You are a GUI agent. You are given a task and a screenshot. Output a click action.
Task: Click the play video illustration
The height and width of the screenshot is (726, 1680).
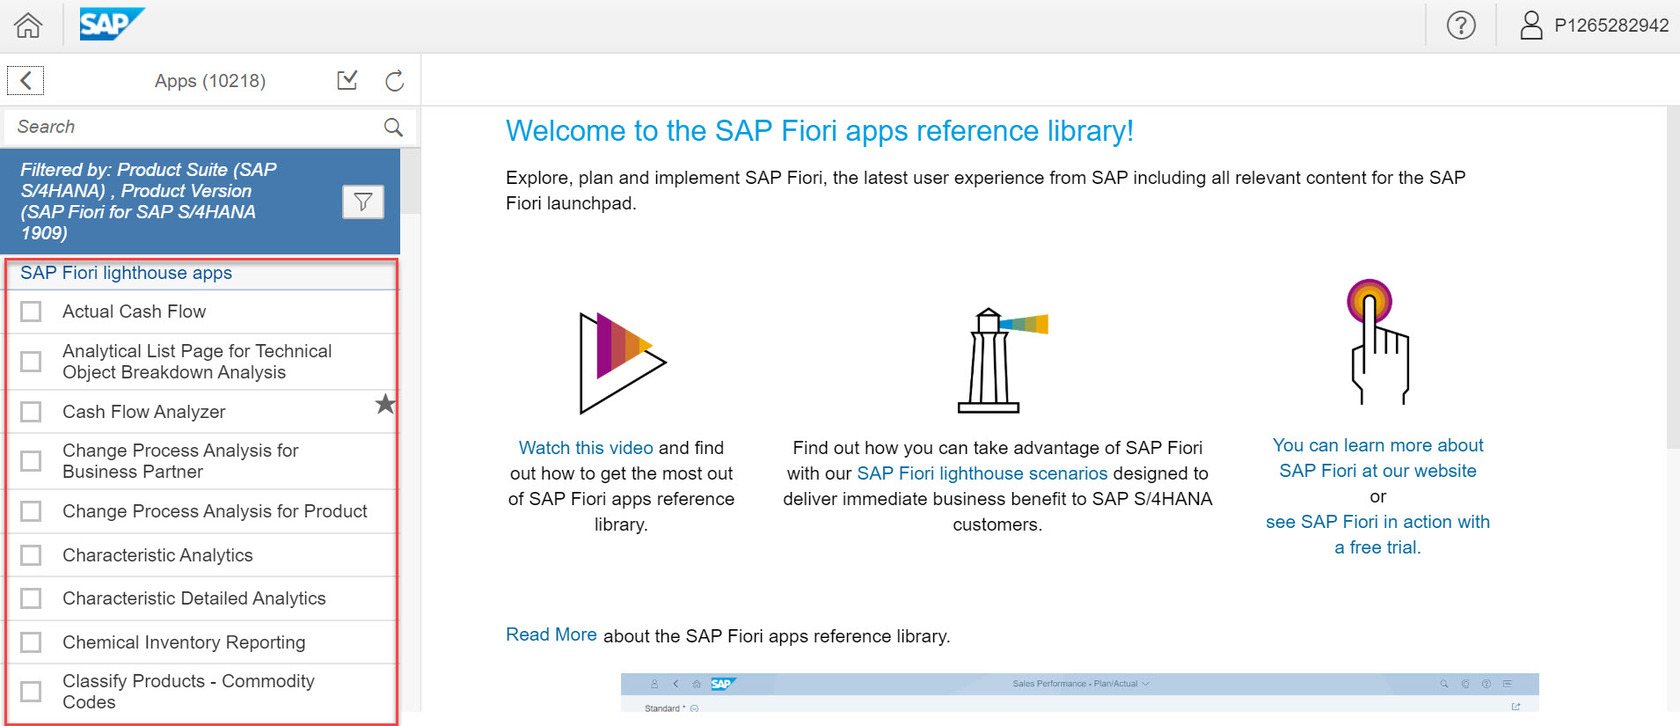622,362
